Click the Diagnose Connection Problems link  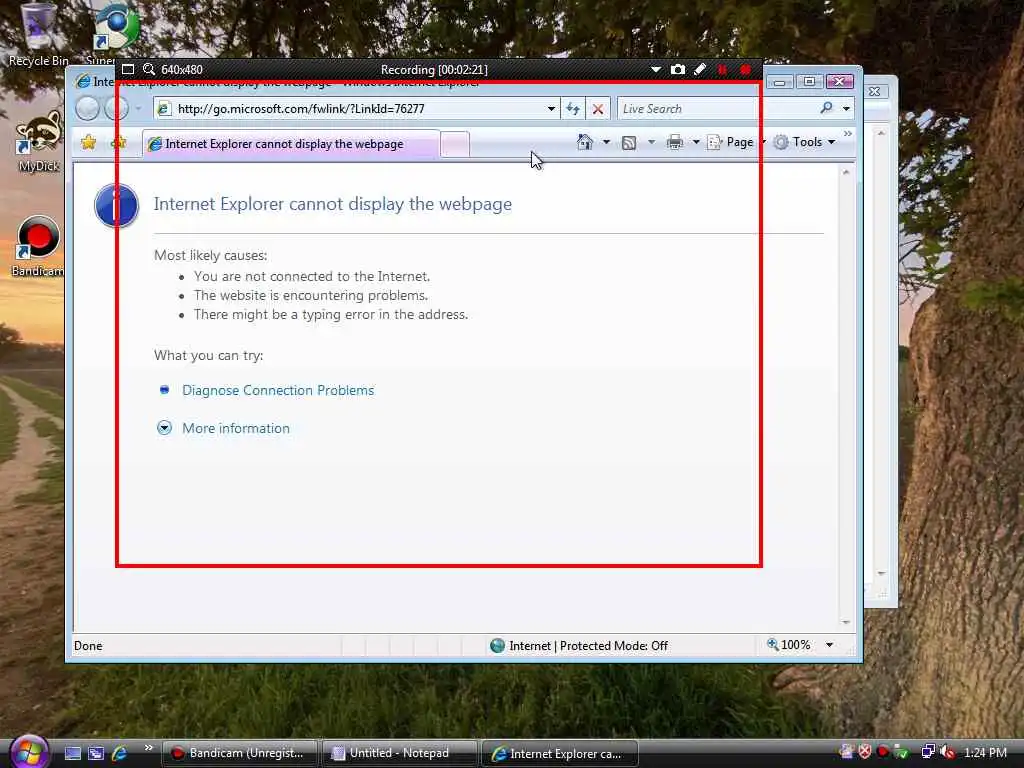278,390
